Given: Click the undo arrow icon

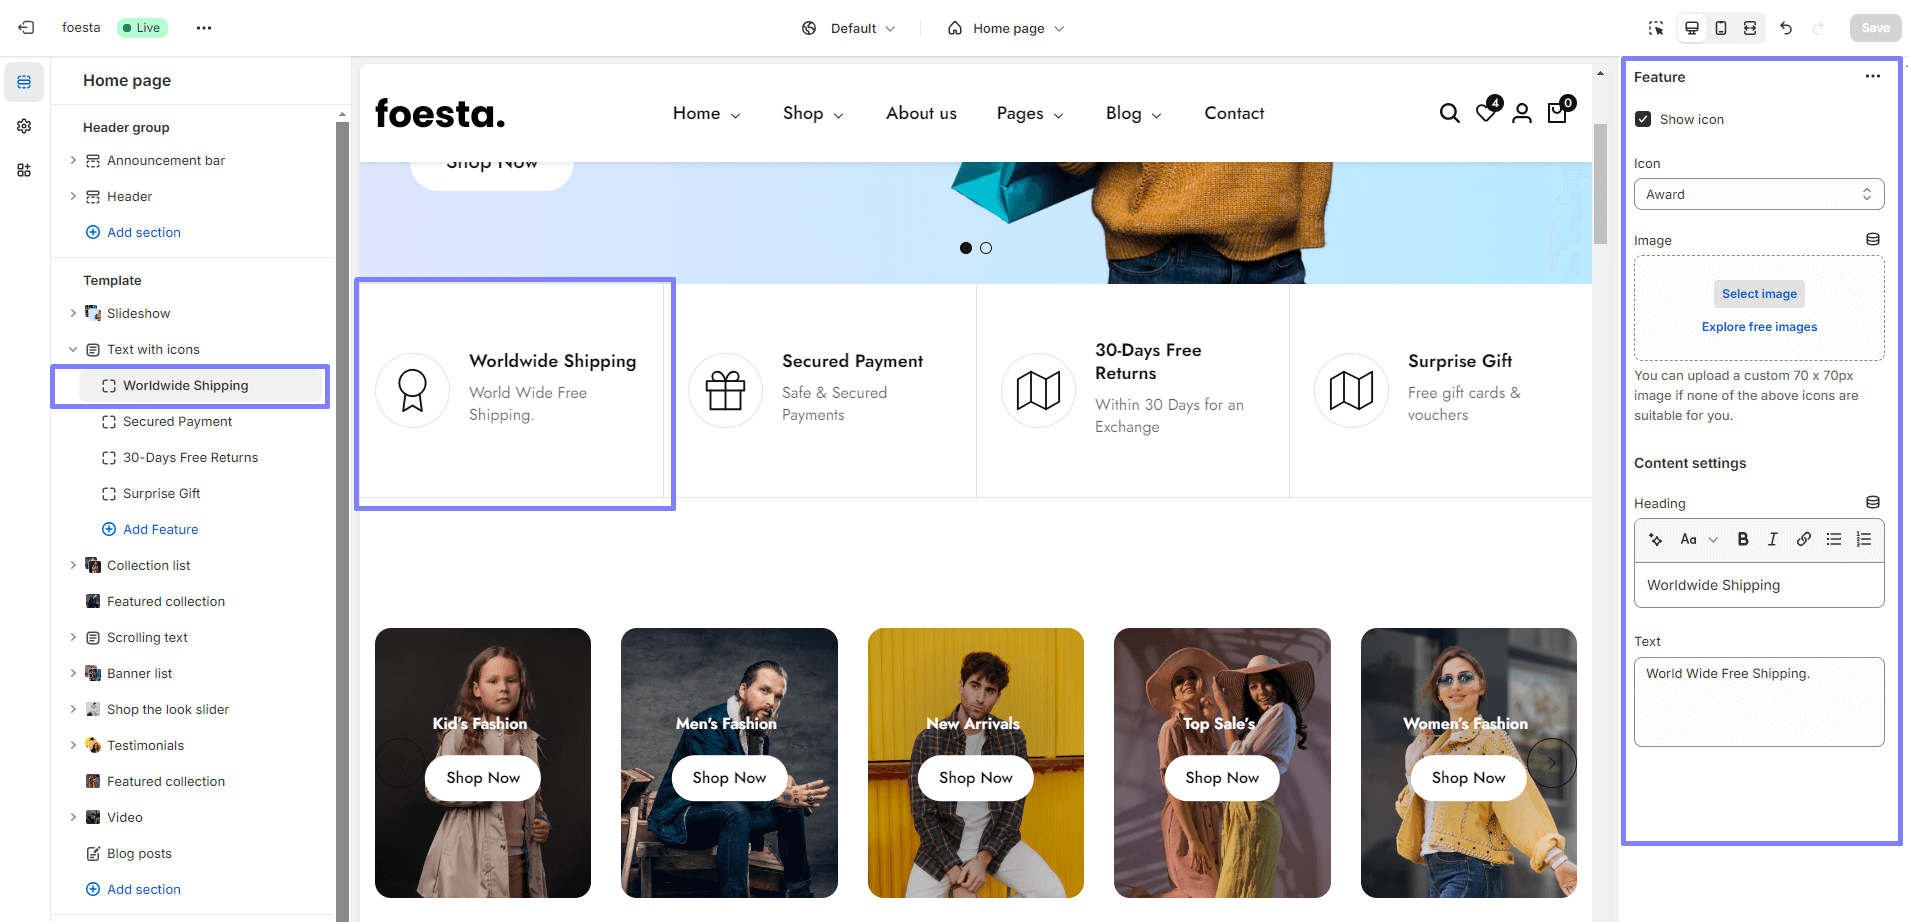Looking at the screenshot, I should tap(1786, 28).
